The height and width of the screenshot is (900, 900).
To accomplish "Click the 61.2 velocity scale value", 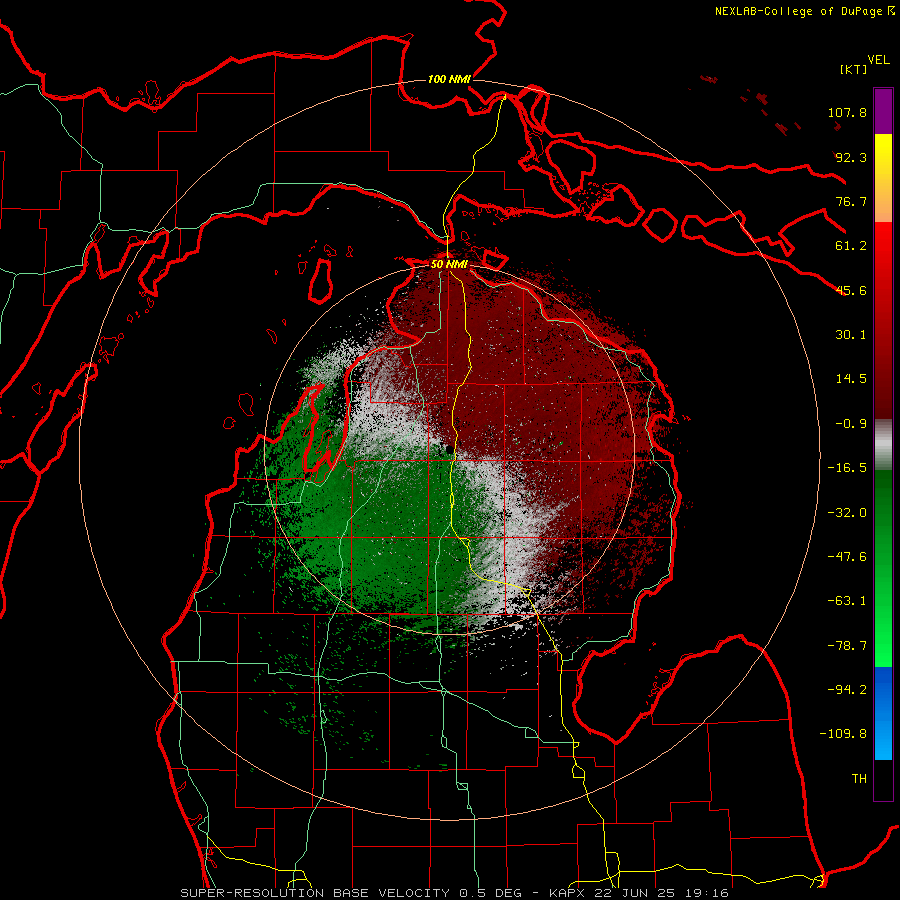I will click(x=851, y=246).
